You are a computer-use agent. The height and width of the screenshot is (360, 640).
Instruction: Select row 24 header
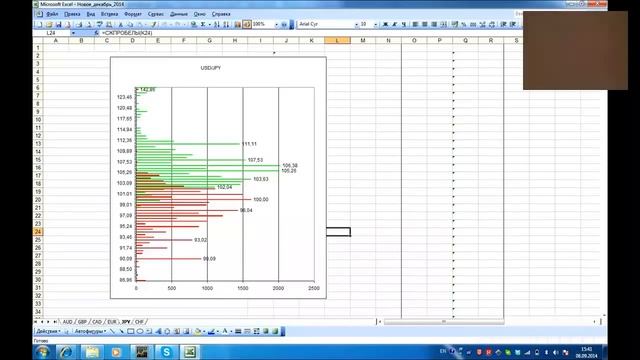[x=38, y=231]
